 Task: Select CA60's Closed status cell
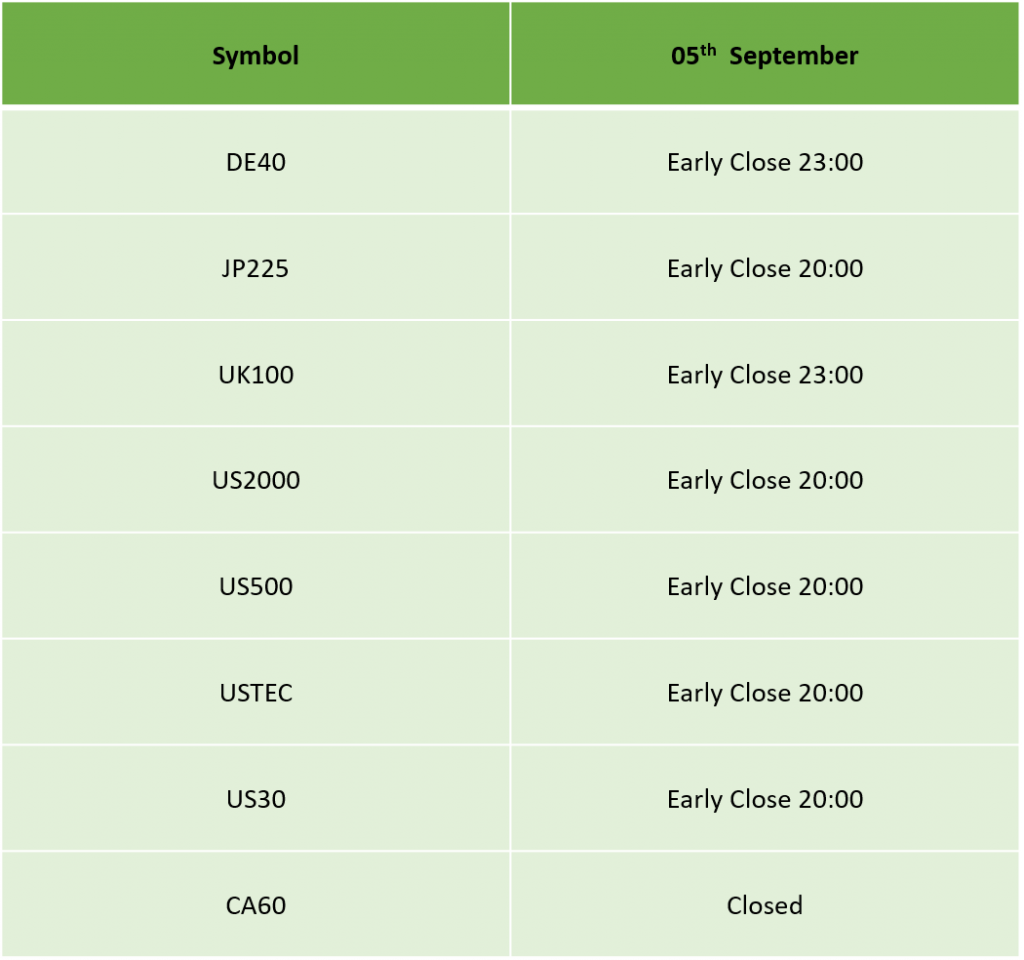point(765,905)
